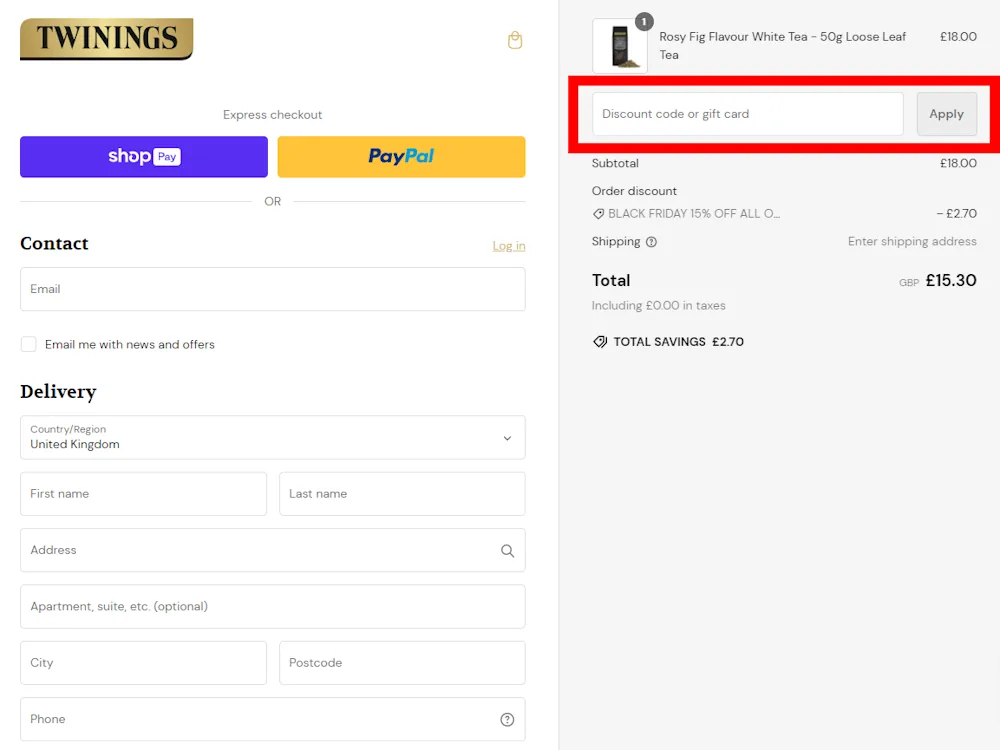Focus the Apartment, suite field
The image size is (1000, 750).
(272, 607)
